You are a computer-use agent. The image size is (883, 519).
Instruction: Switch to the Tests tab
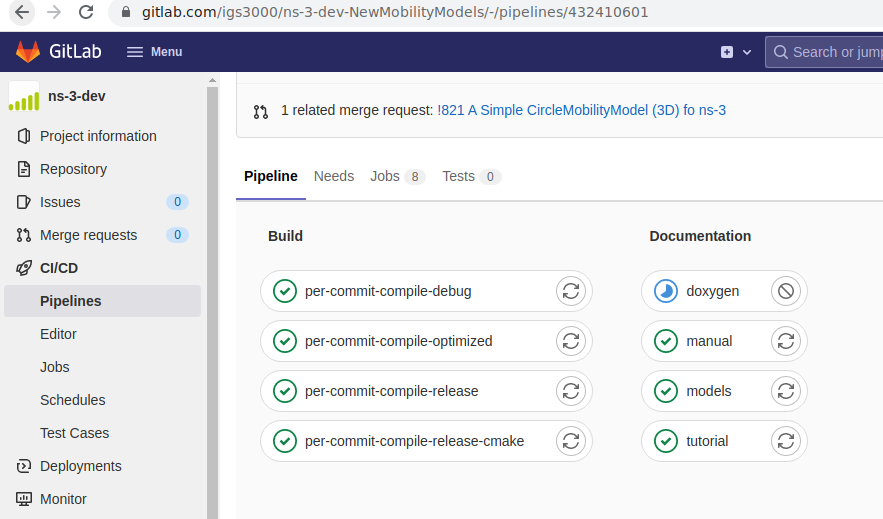(x=471, y=176)
